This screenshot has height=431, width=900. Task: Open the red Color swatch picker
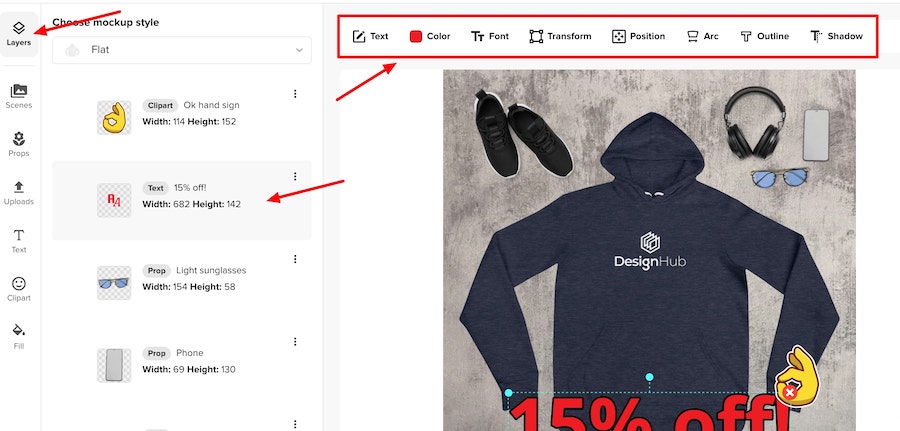point(430,36)
